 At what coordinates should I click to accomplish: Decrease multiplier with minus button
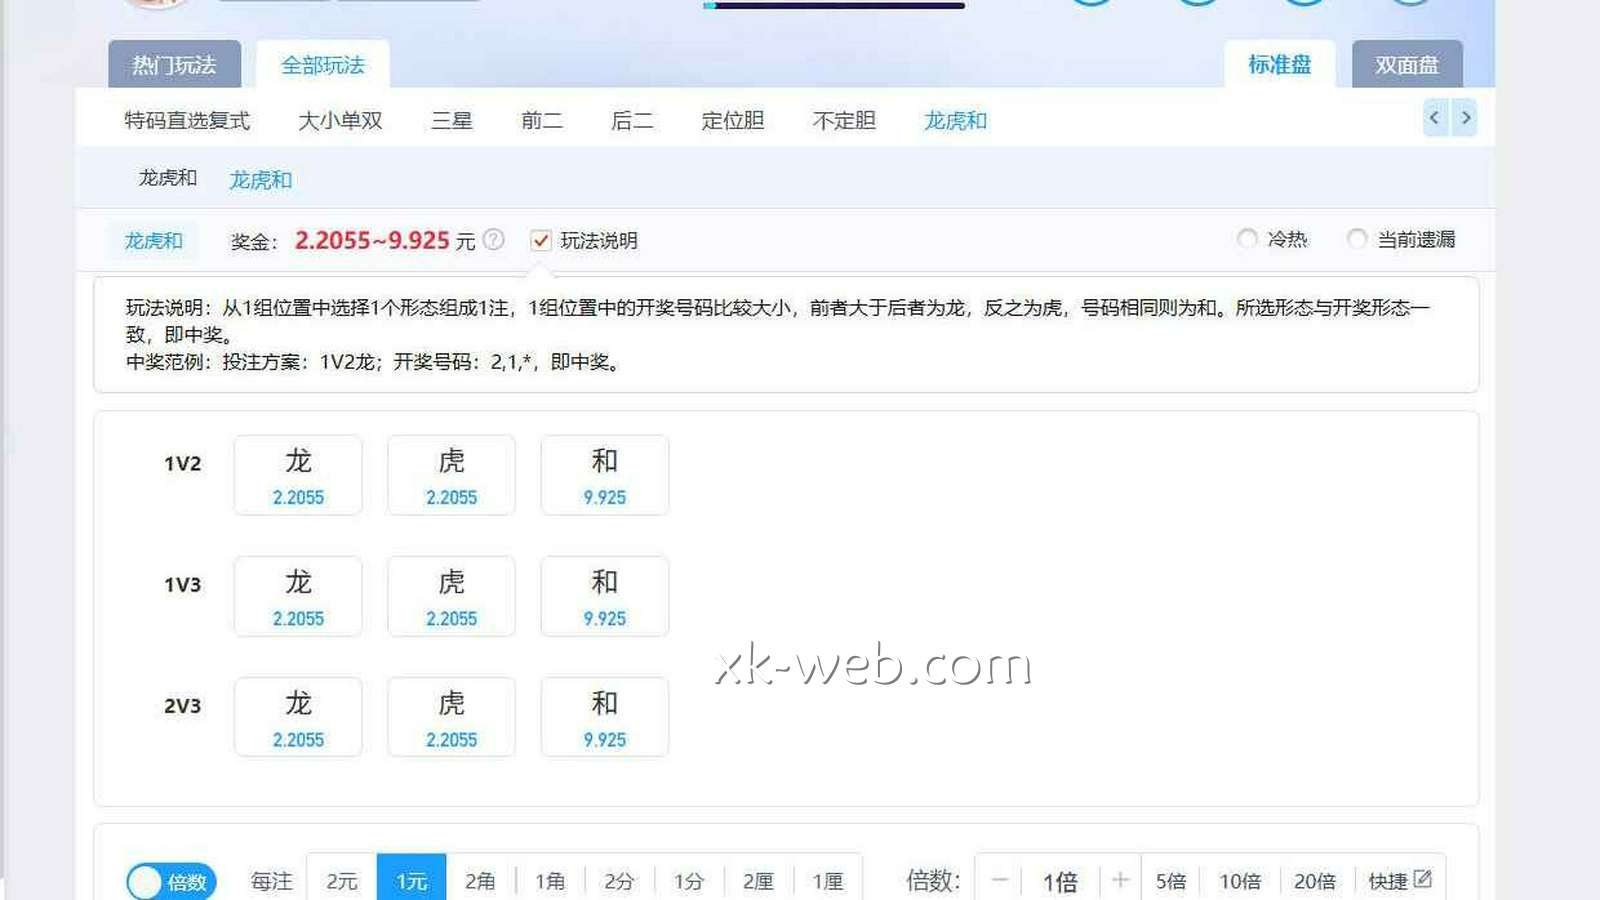click(999, 880)
